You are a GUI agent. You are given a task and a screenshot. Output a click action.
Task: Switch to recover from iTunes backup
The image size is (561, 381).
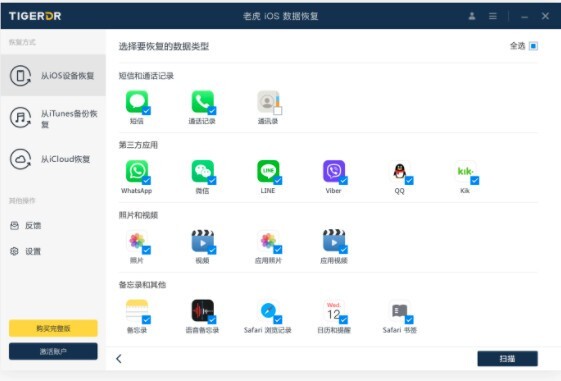(53, 118)
